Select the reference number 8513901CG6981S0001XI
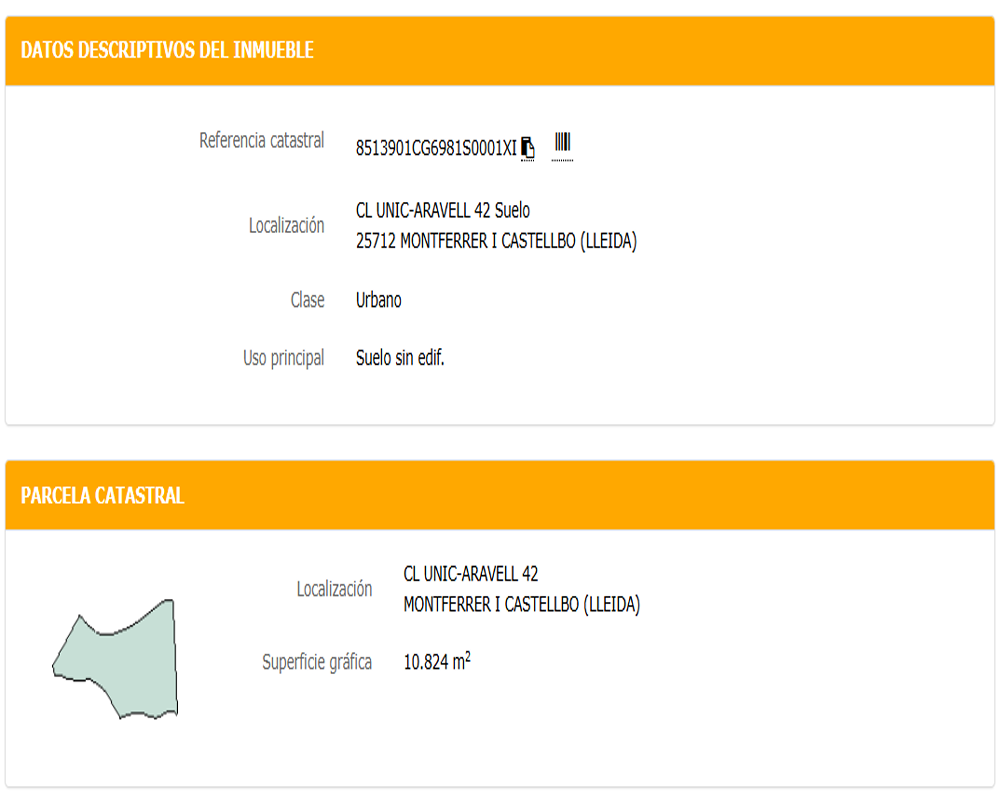Viewport: 1000px width, 800px height. [x=436, y=149]
